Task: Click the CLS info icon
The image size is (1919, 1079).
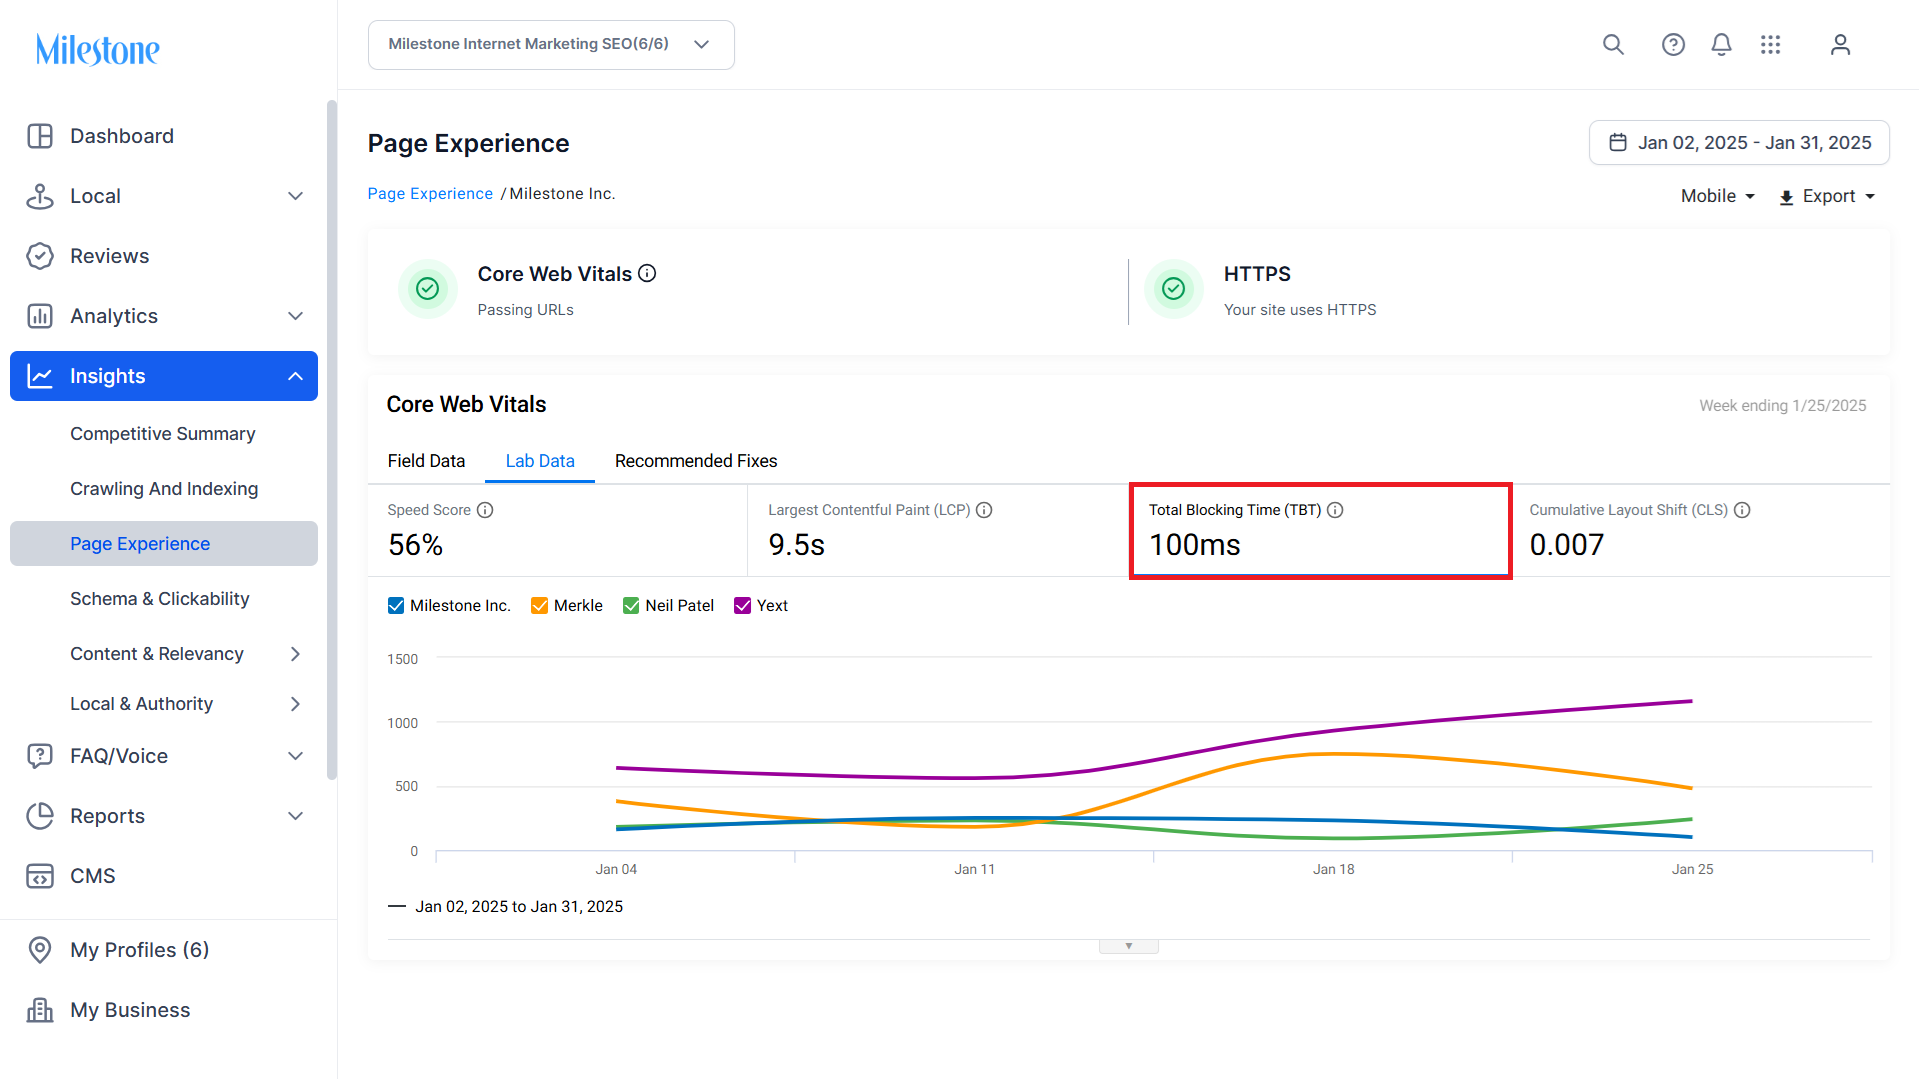Action: pos(1742,510)
